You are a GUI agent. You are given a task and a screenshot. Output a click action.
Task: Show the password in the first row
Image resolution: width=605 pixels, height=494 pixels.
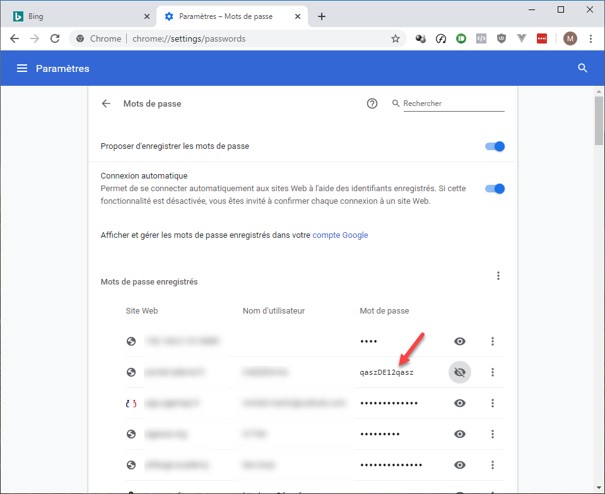[x=460, y=342]
